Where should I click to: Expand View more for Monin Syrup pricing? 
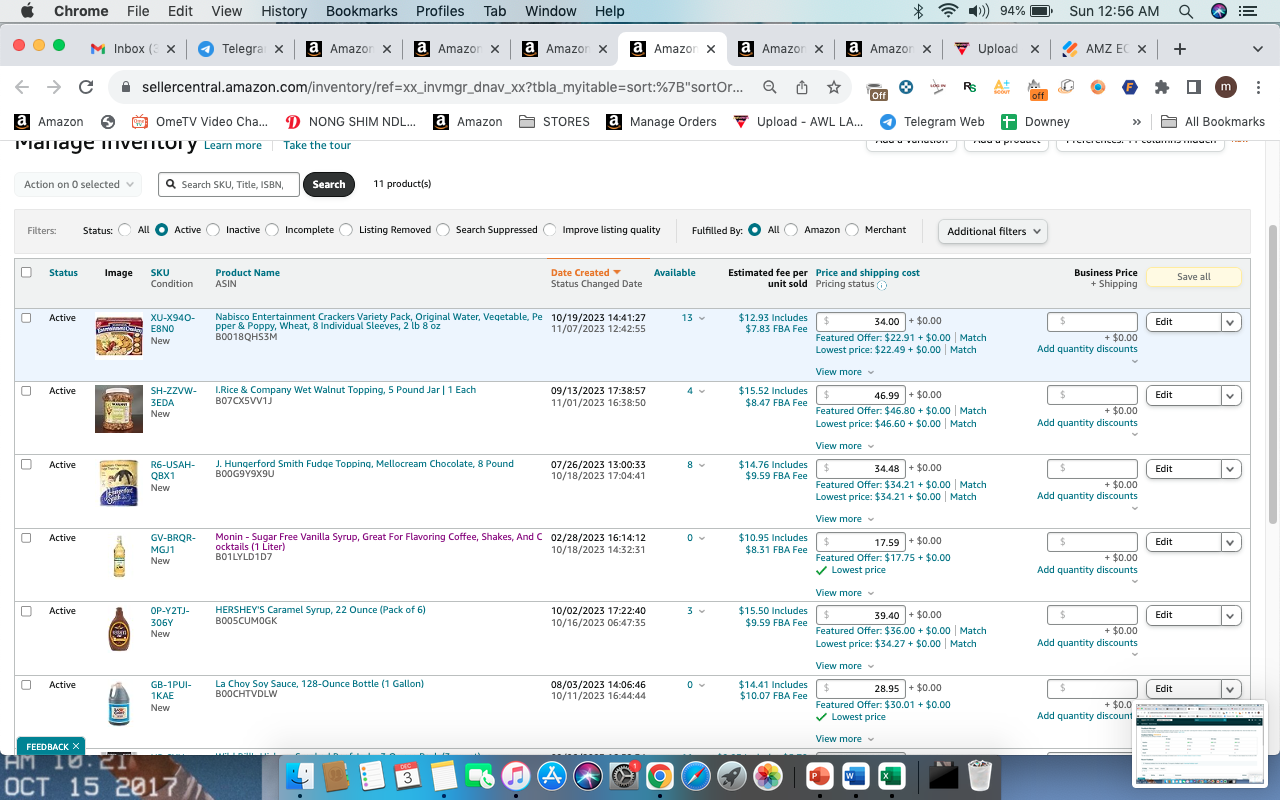tap(845, 593)
